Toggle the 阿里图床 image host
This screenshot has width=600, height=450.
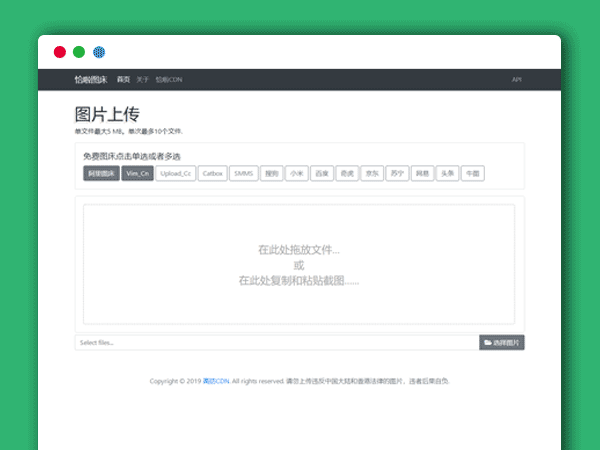pos(102,173)
